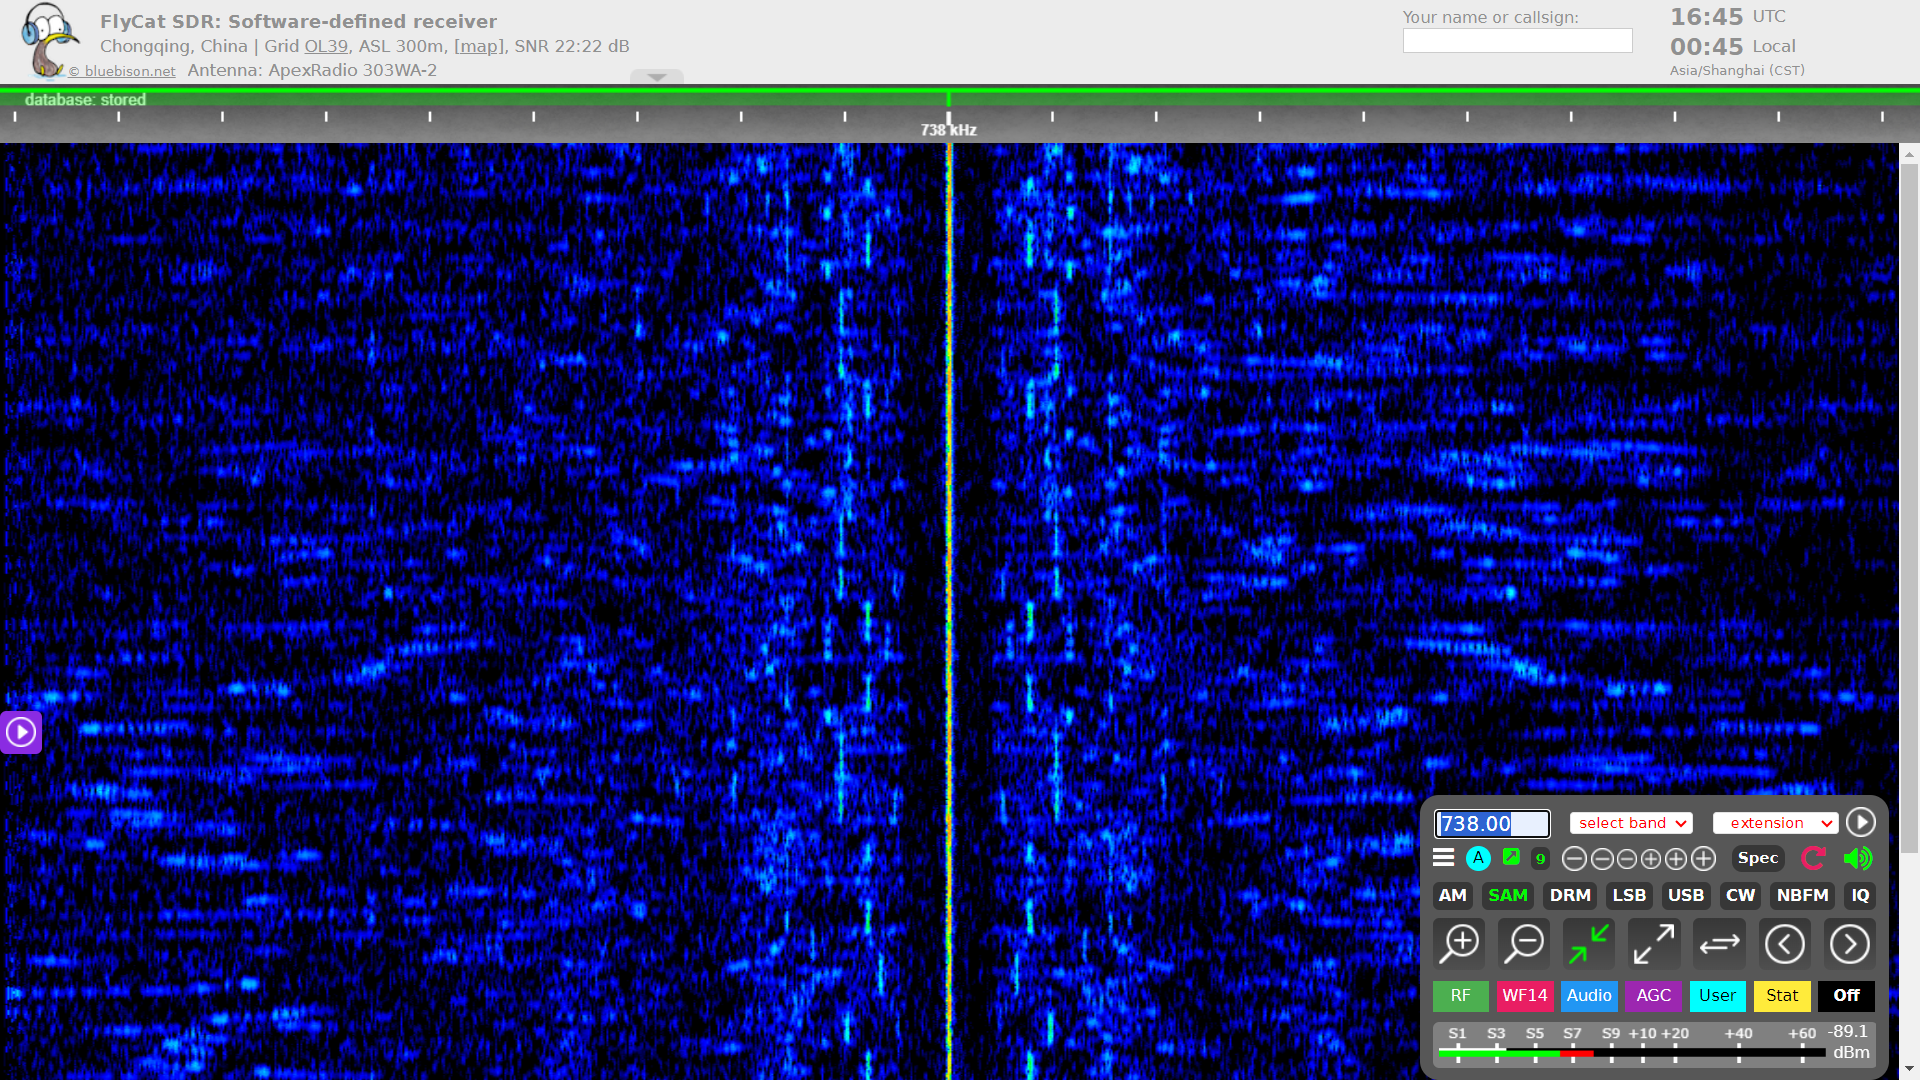Click the page right circled arrow icon
The image size is (1920, 1080).
click(x=1849, y=943)
